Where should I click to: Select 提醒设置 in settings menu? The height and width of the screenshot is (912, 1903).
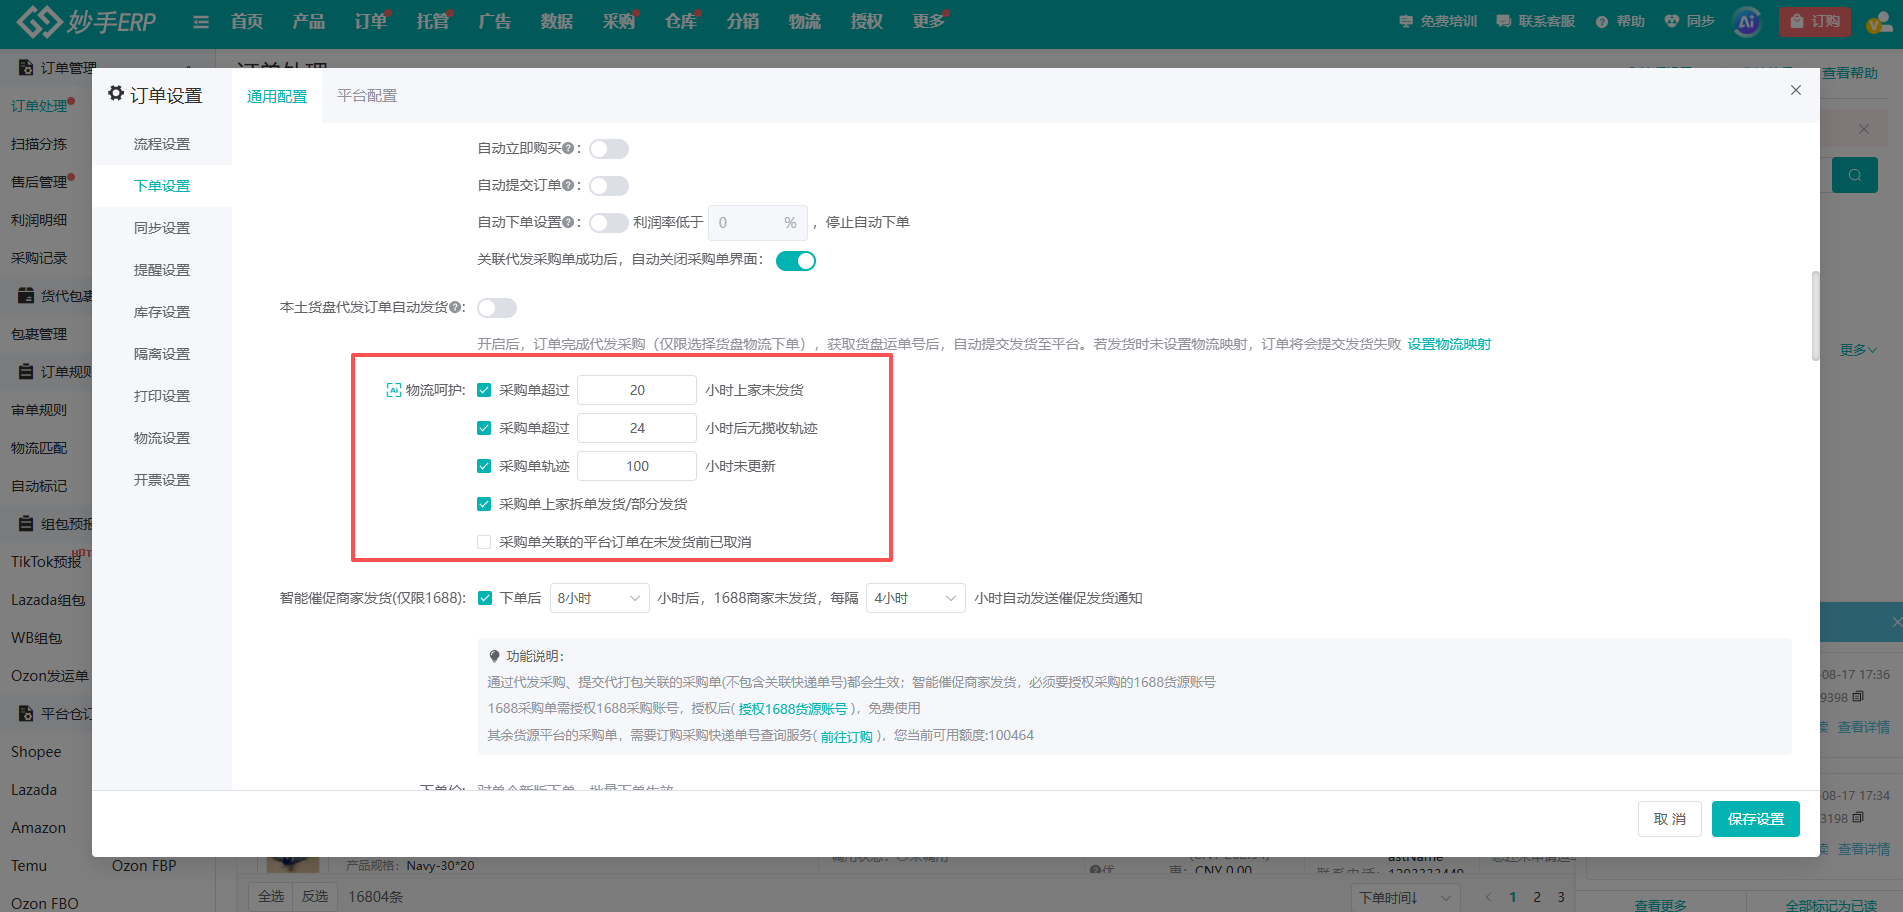pos(162,270)
